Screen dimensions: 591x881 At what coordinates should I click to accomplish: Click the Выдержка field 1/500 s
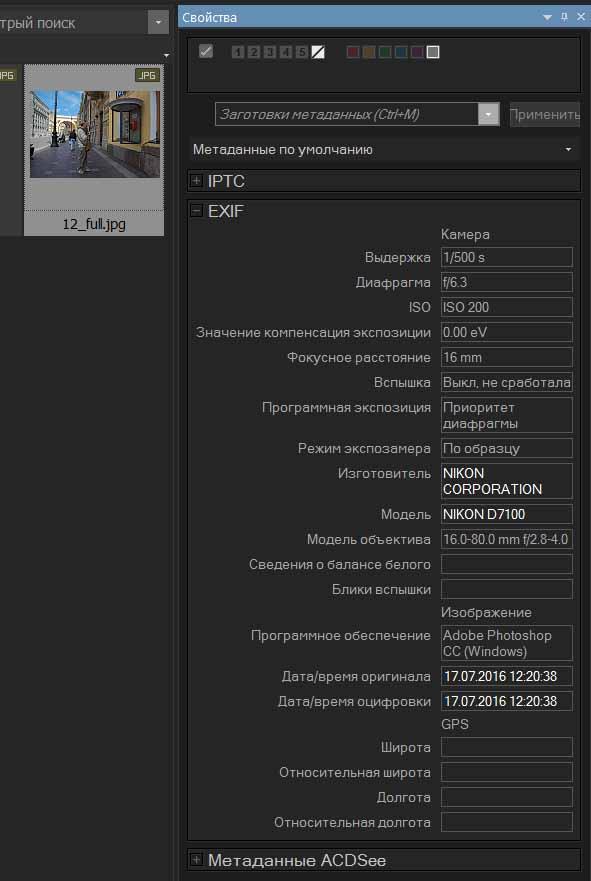click(x=507, y=257)
